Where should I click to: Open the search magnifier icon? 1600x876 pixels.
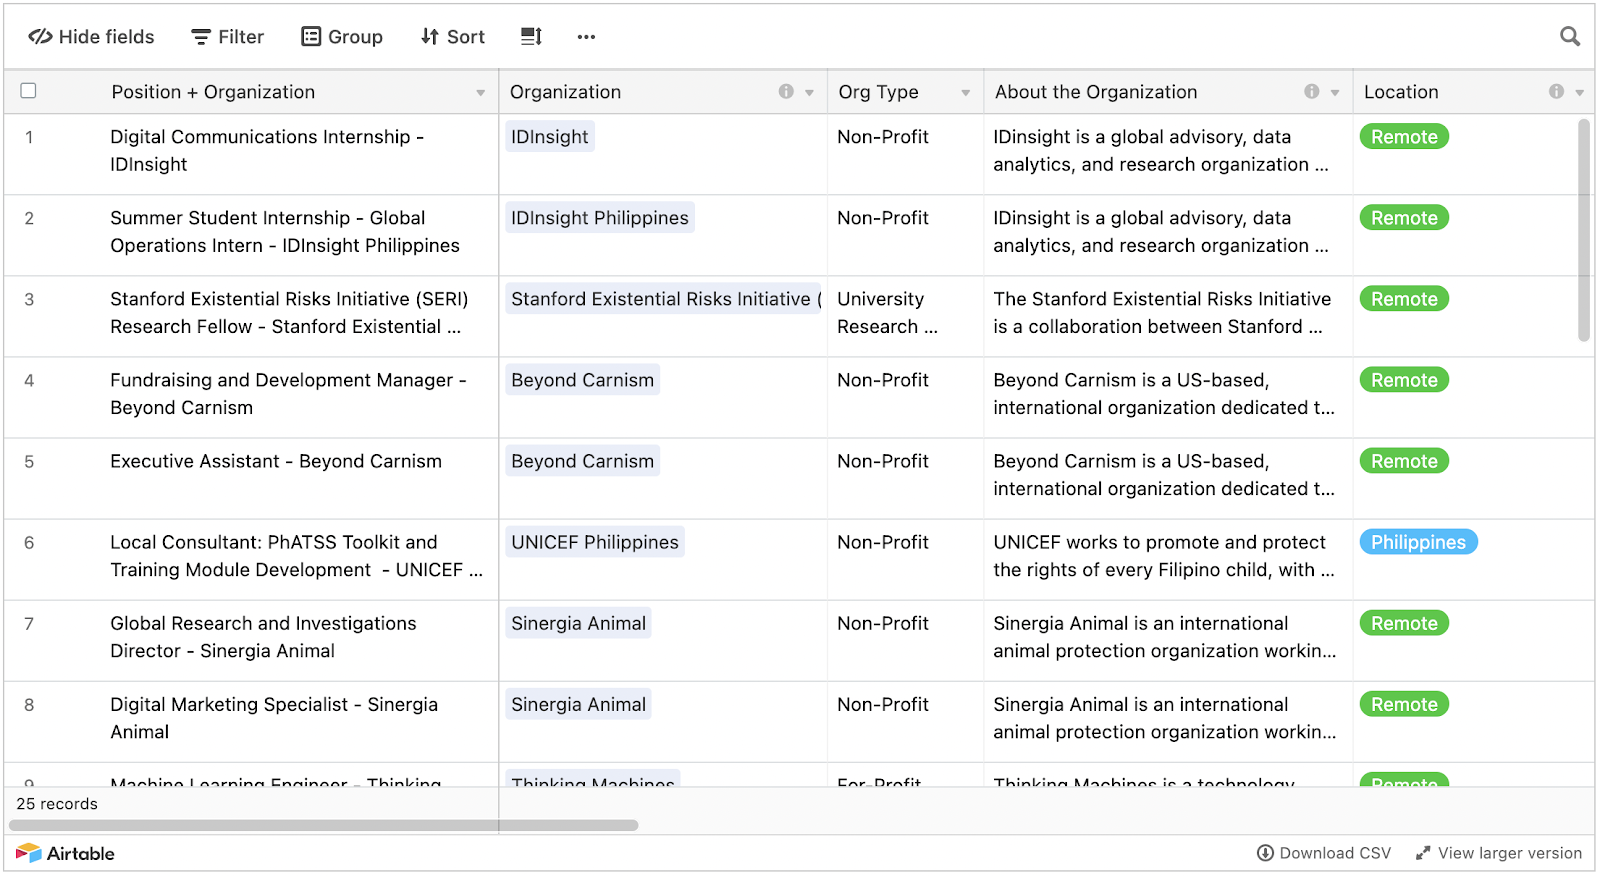1570,37
